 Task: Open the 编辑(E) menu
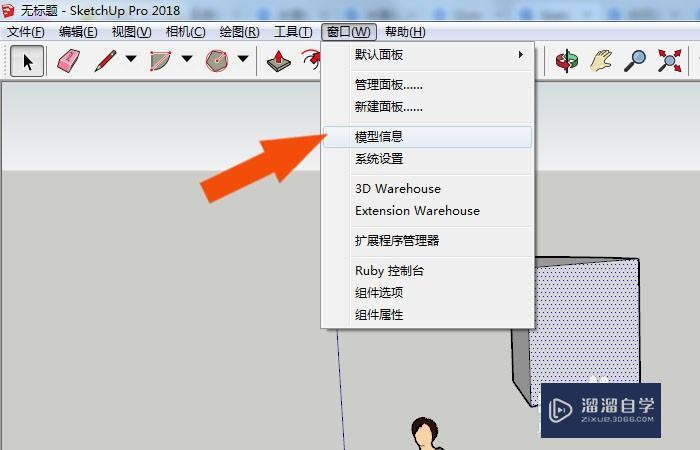78,32
